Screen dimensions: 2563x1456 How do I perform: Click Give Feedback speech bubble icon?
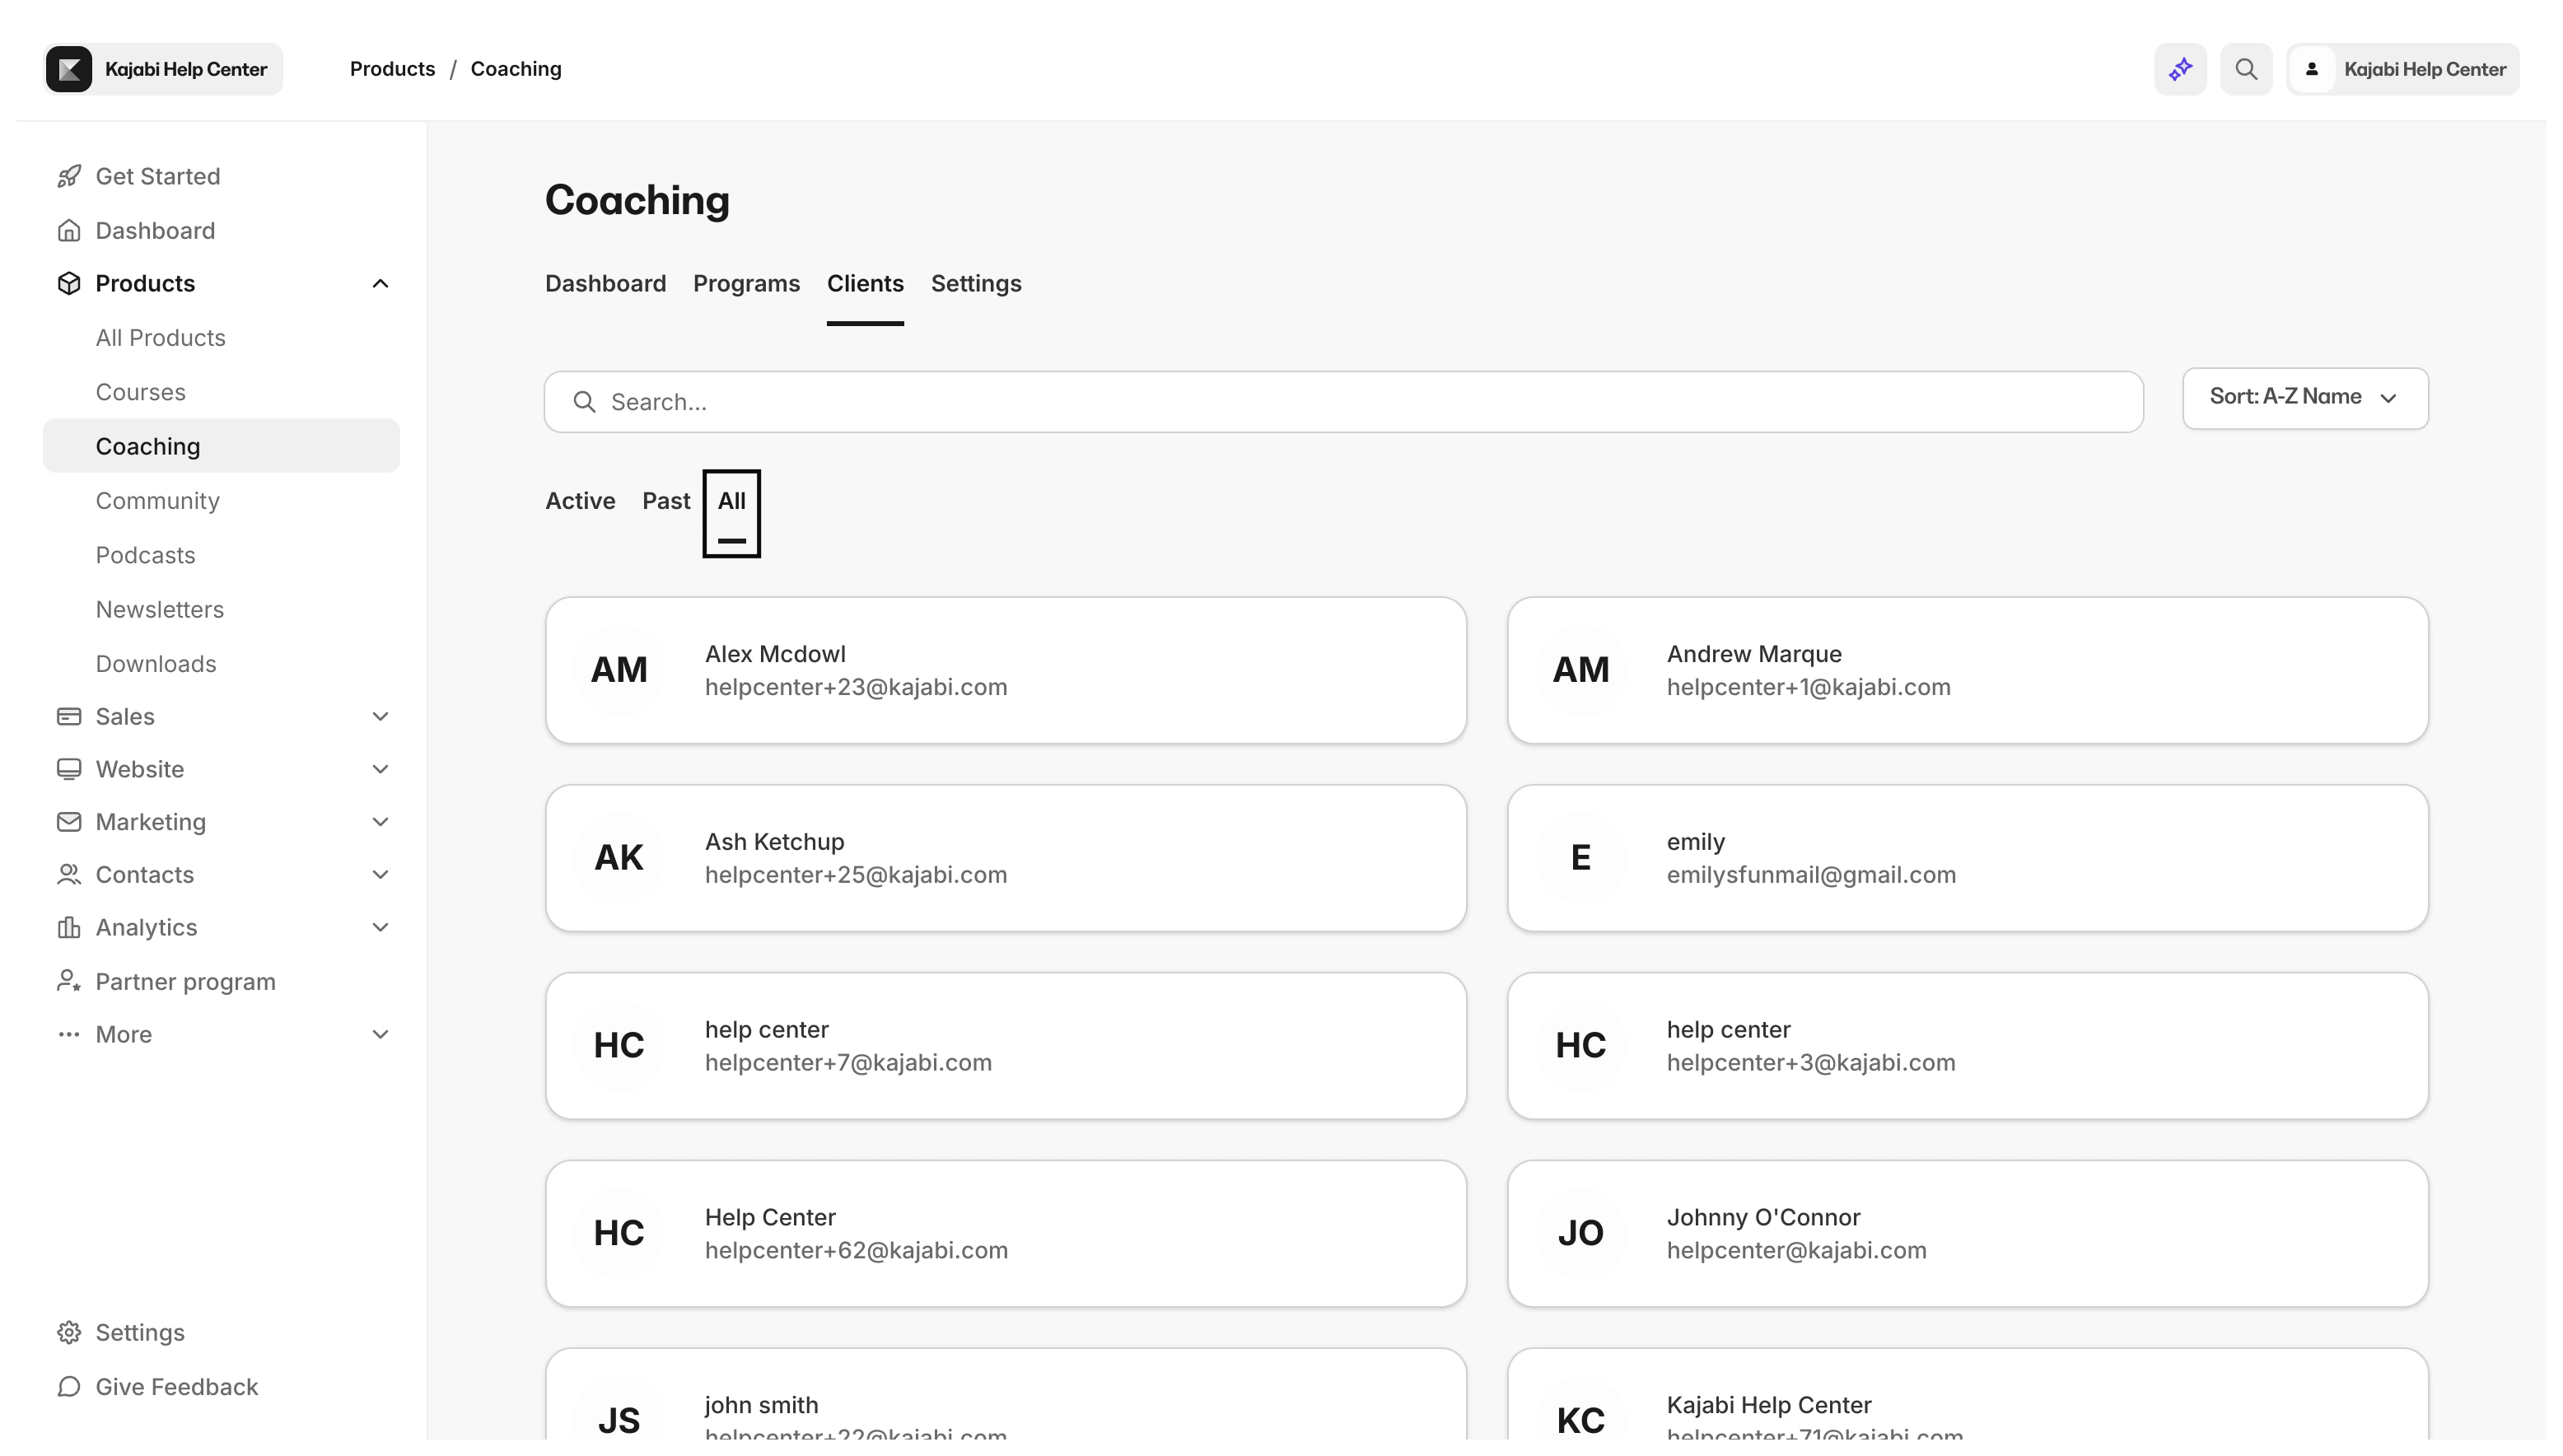point(69,1387)
